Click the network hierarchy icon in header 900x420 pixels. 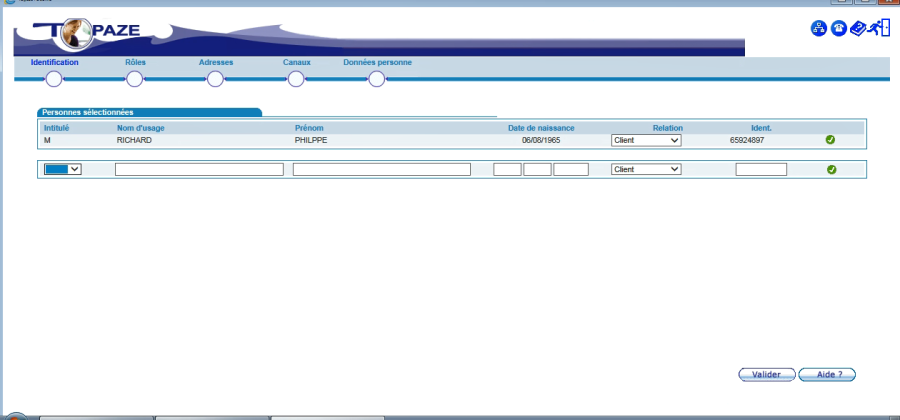click(818, 29)
